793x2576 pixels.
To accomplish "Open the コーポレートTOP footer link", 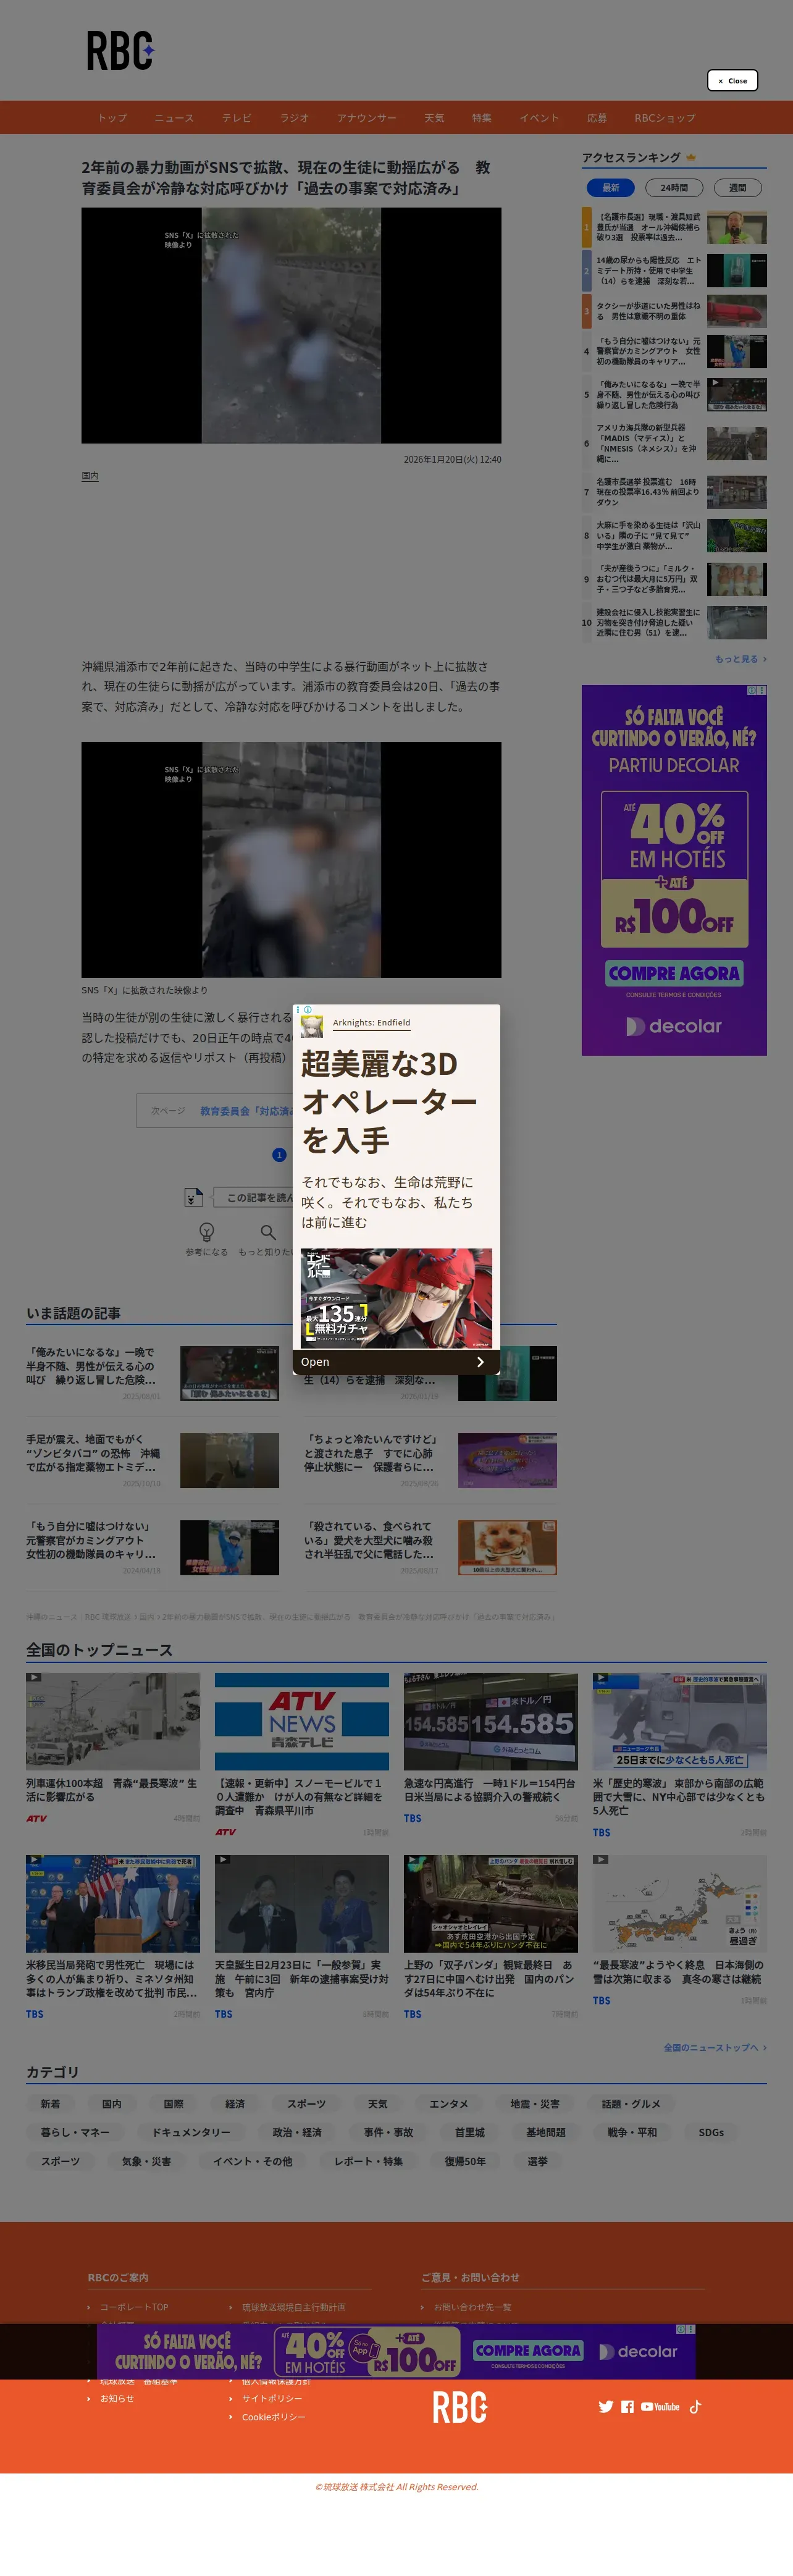I will (134, 2307).
